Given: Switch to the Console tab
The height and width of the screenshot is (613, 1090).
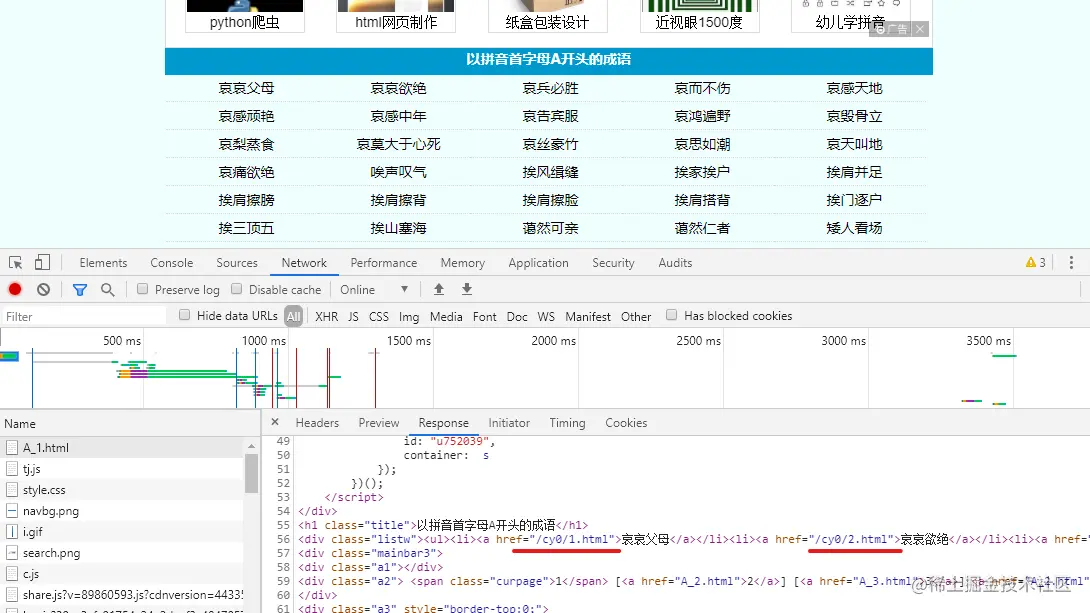Looking at the screenshot, I should (x=172, y=263).
